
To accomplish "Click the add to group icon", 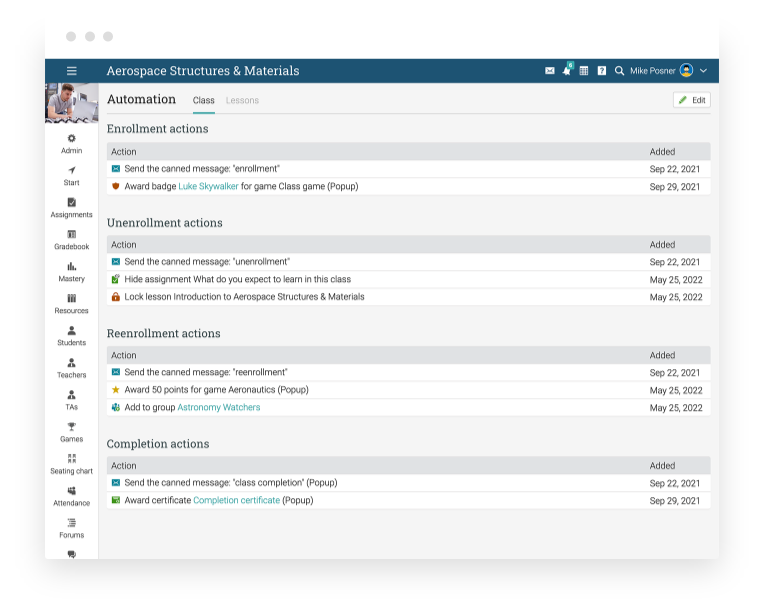I will (115, 407).
